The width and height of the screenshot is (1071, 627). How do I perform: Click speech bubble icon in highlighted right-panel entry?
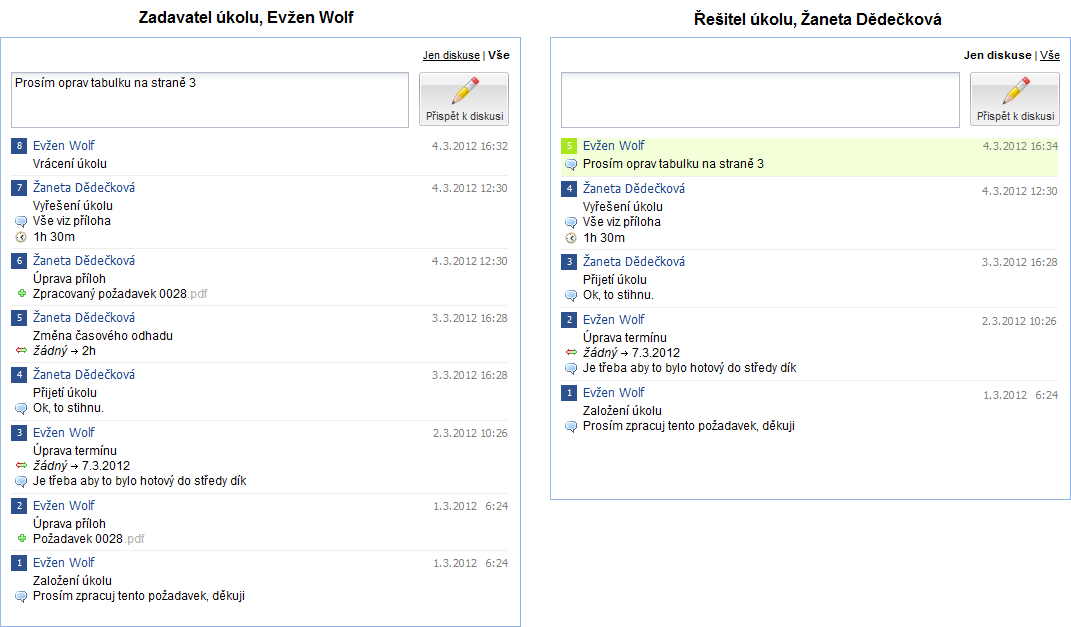(571, 164)
